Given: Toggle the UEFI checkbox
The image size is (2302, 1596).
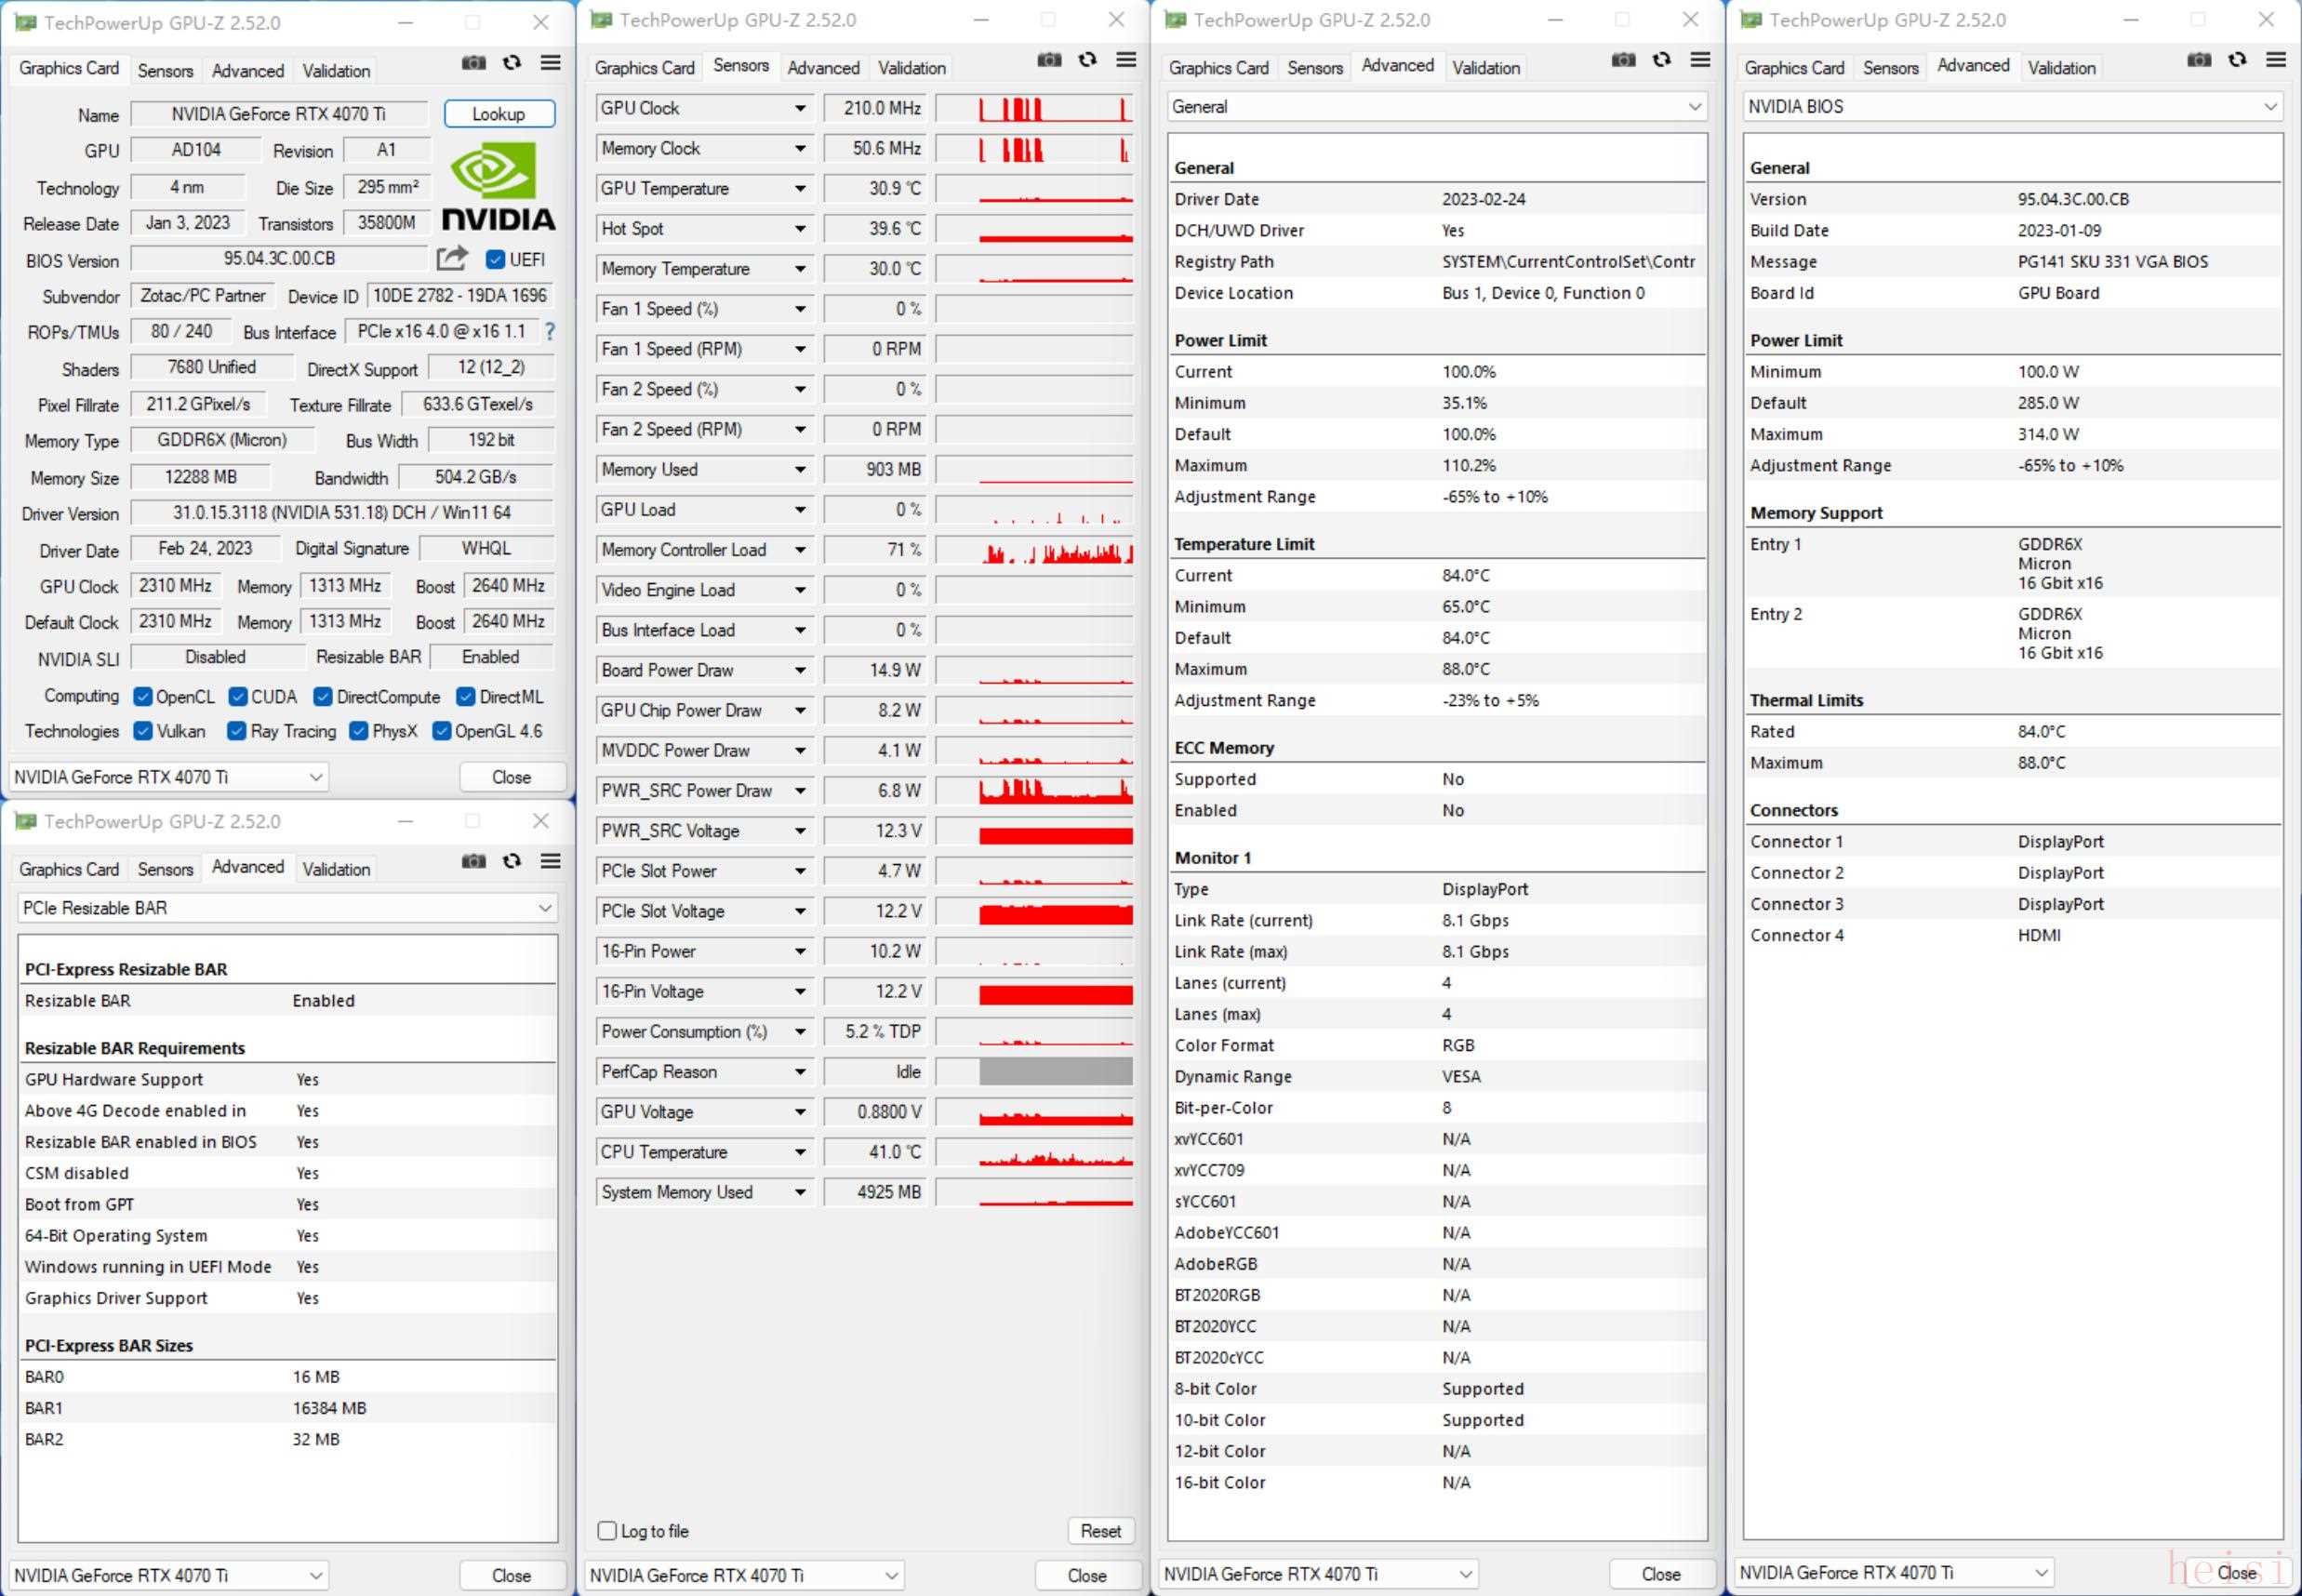Looking at the screenshot, I should coord(495,260).
